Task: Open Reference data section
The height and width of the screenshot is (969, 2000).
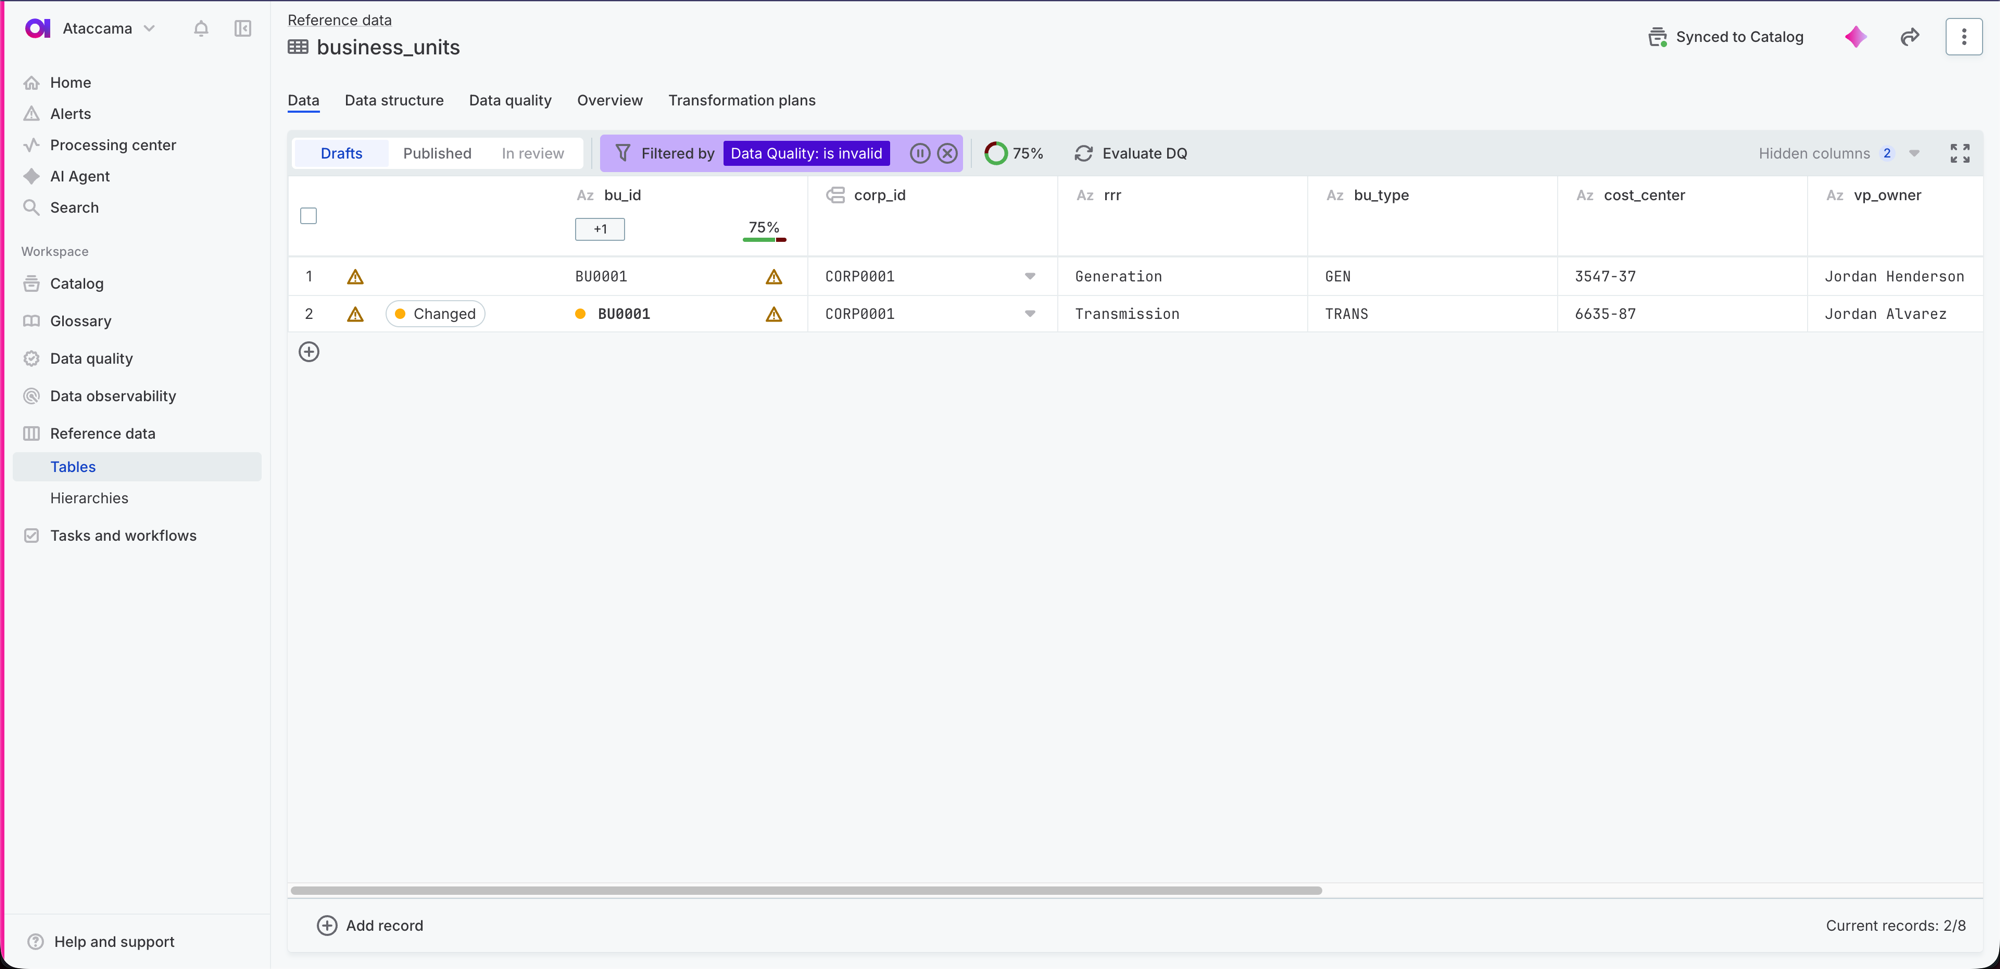Action: click(x=103, y=433)
